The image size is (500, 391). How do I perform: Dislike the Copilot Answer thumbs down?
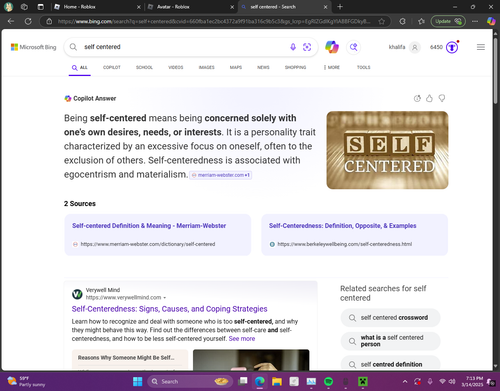pos(442,98)
